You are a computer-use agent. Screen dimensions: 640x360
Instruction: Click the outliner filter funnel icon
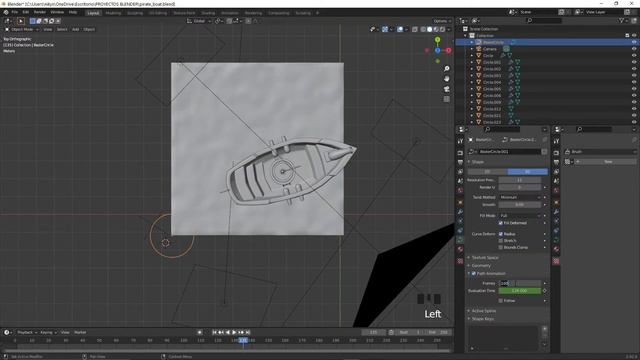(x=621, y=20)
